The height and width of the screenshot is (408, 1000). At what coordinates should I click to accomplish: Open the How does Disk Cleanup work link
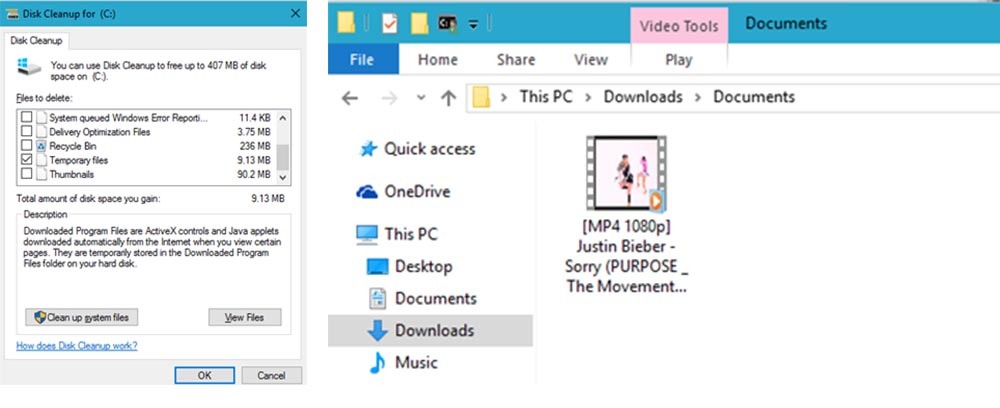(77, 346)
